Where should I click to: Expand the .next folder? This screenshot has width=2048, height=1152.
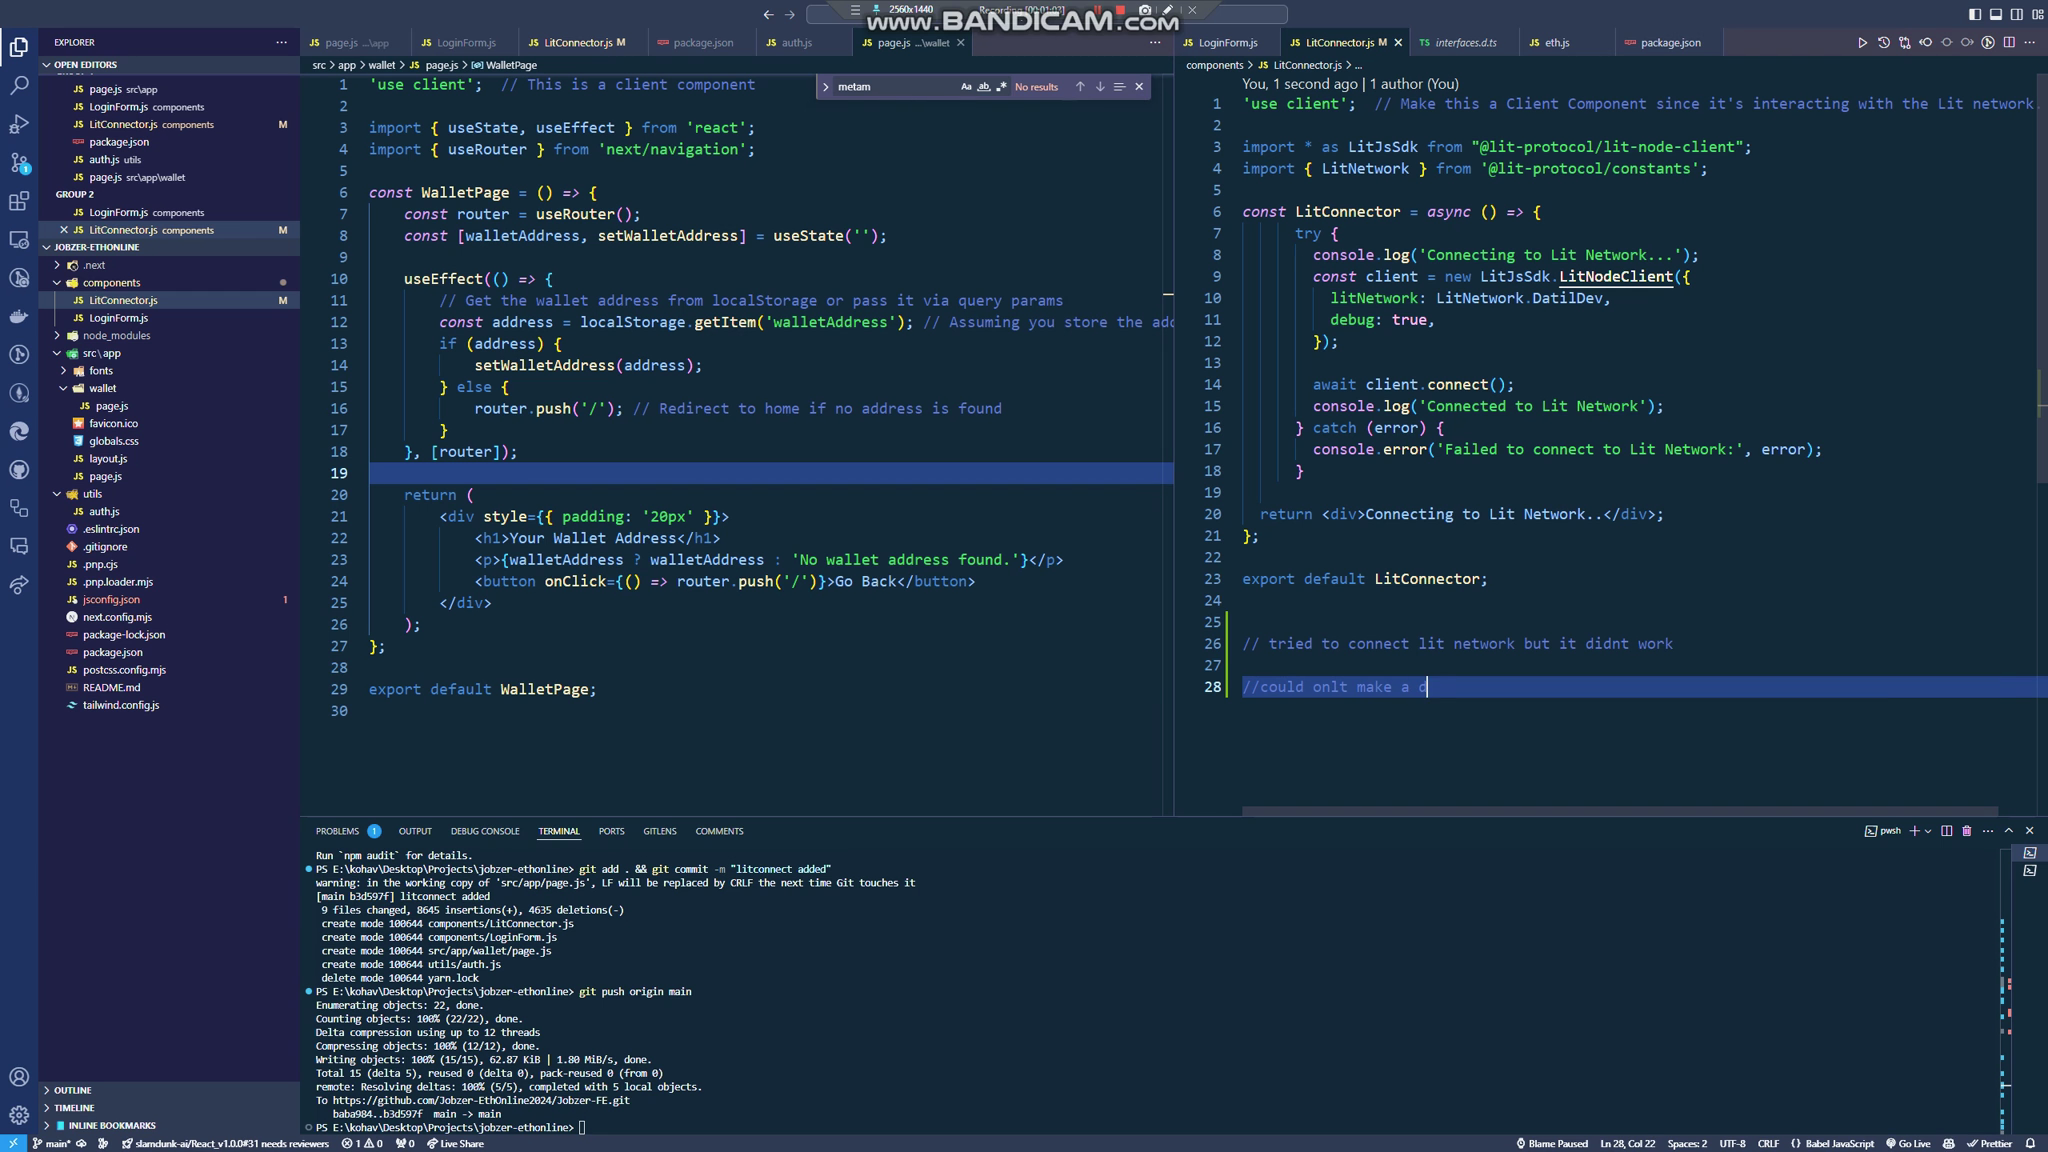(57, 265)
